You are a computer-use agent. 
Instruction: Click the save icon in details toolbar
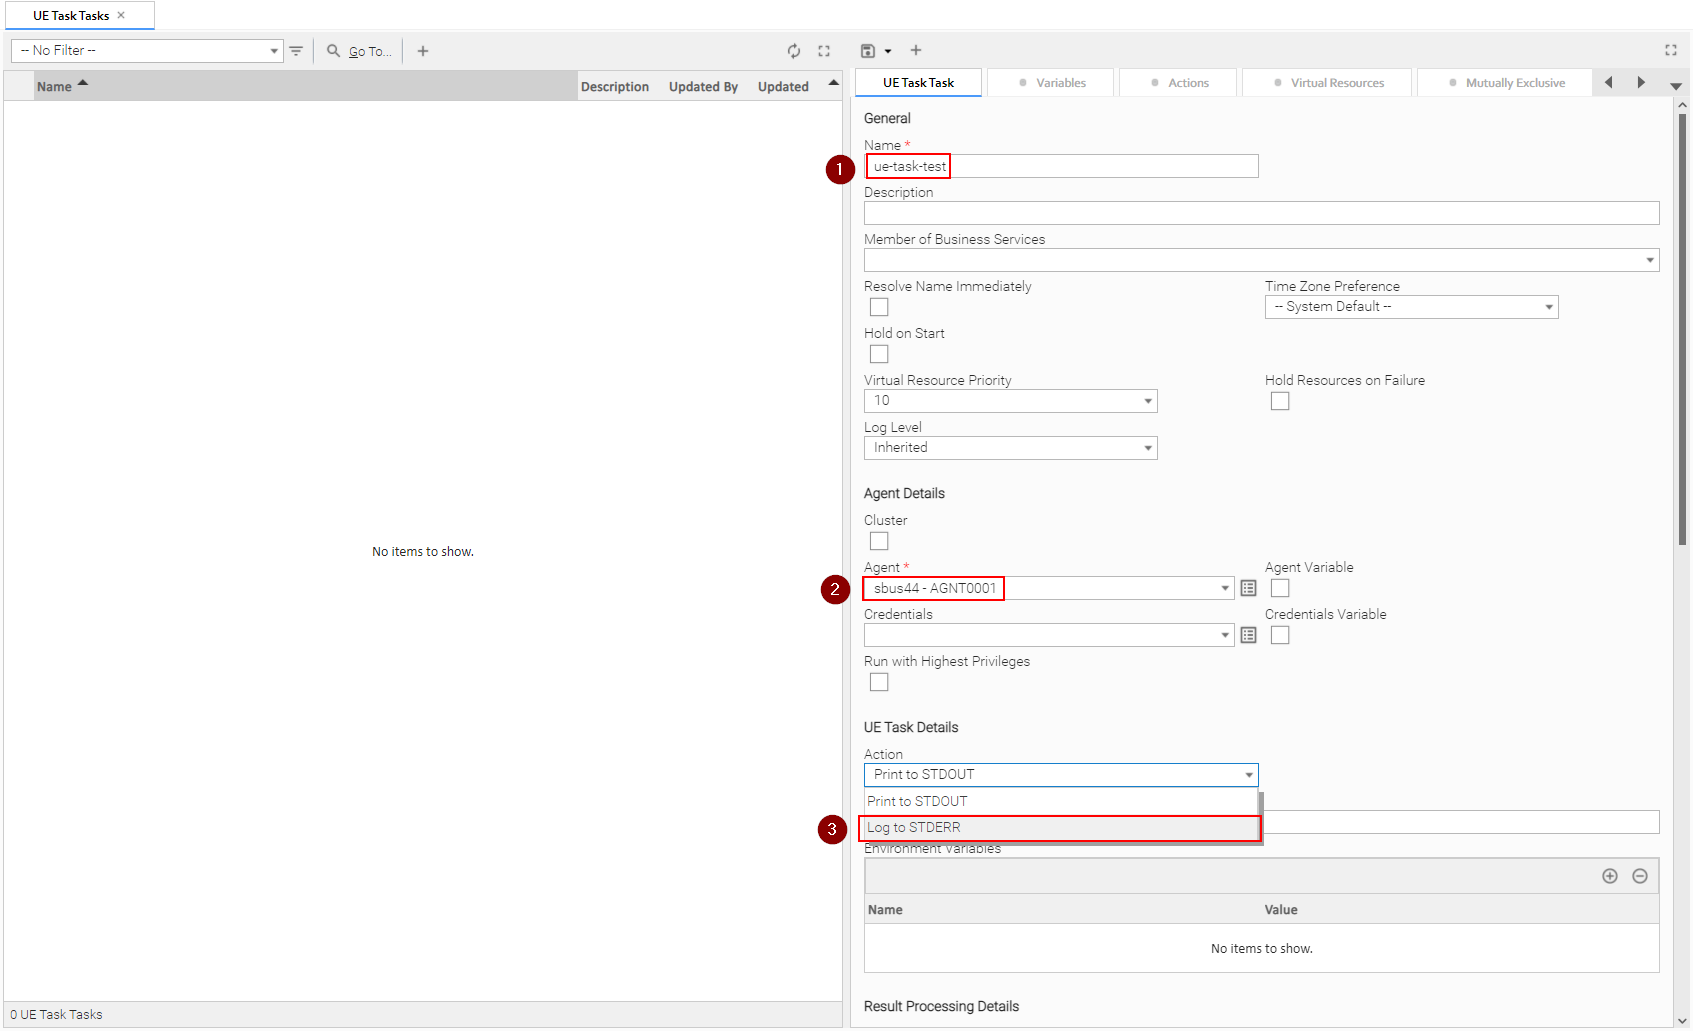coord(868,51)
